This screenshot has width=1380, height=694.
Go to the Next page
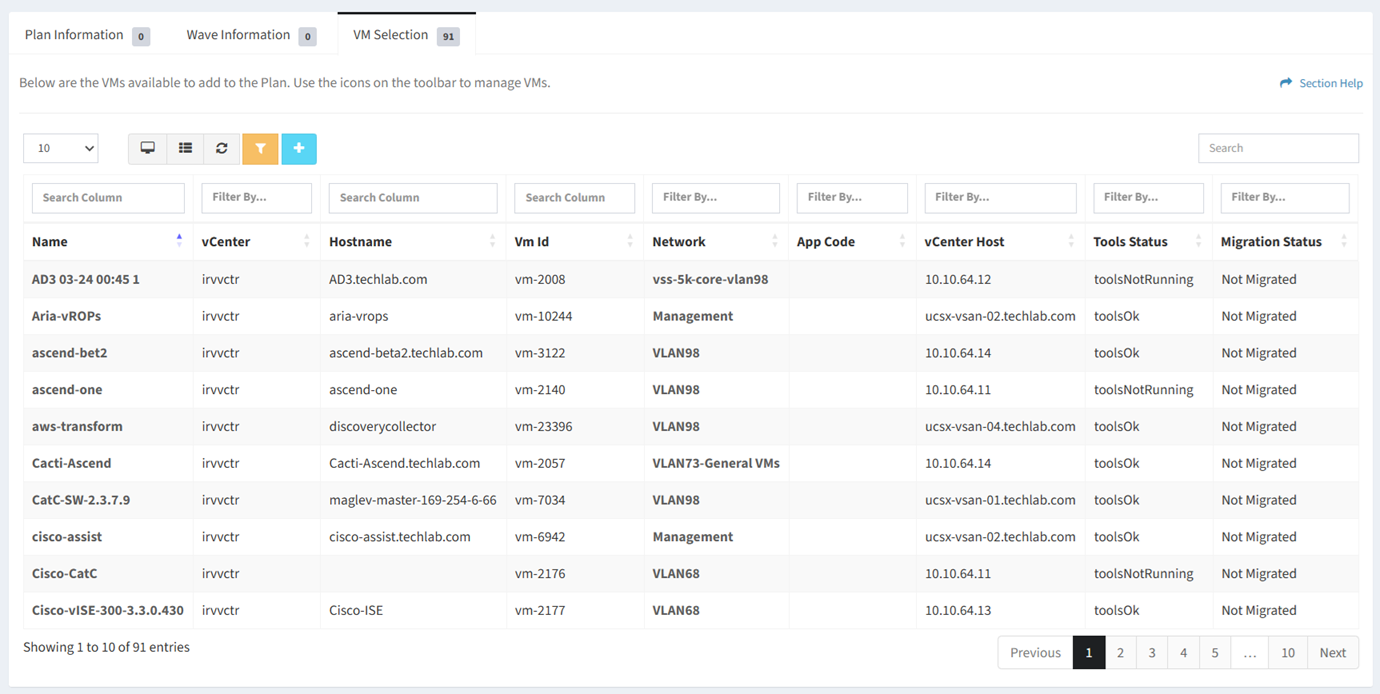click(1332, 652)
